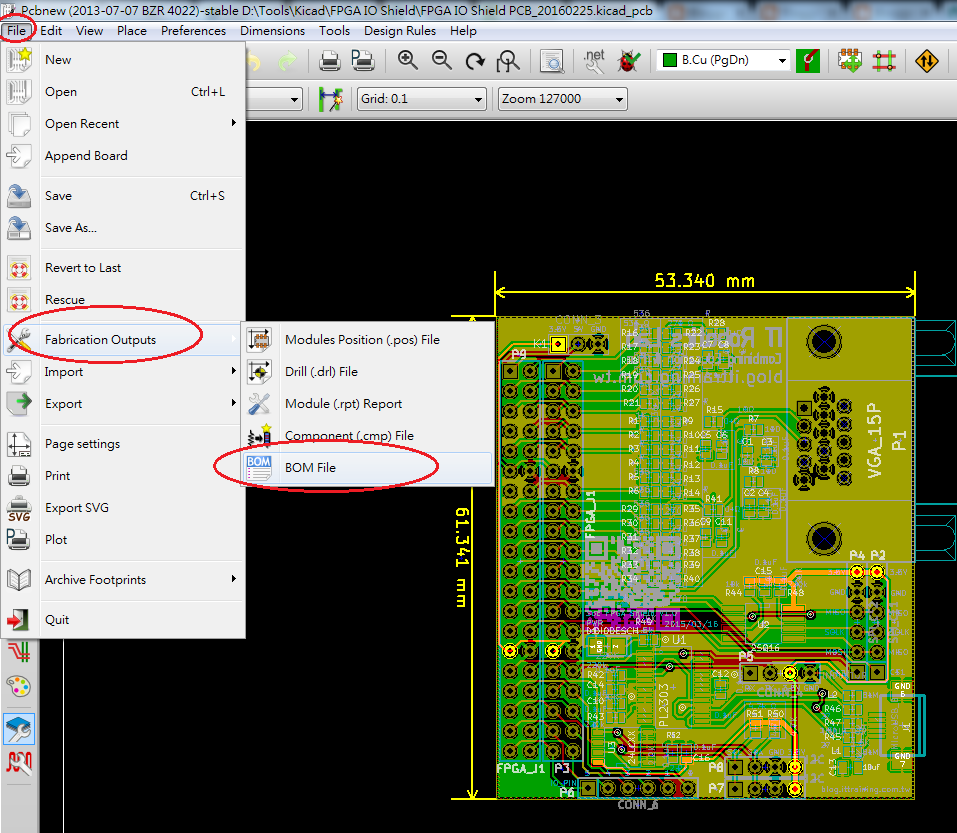Click the Mode track autorouting icon
The image size is (957, 833).
pyautogui.click(x=884, y=60)
